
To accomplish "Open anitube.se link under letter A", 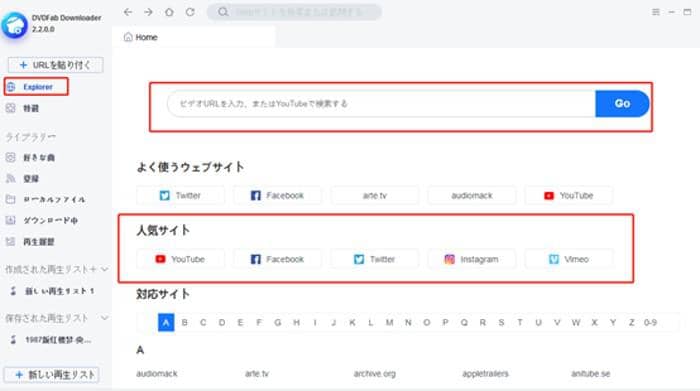I will pyautogui.click(x=591, y=374).
